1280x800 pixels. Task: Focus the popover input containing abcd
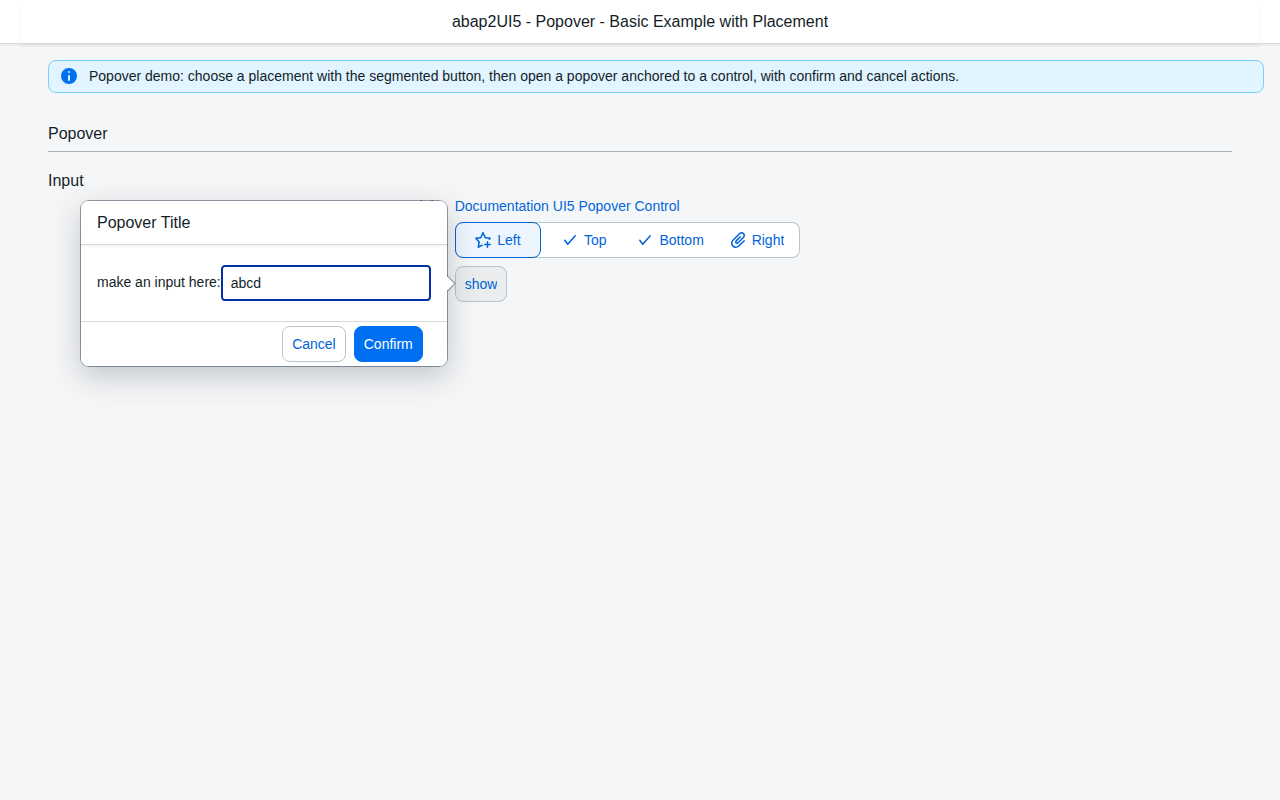[x=326, y=283]
